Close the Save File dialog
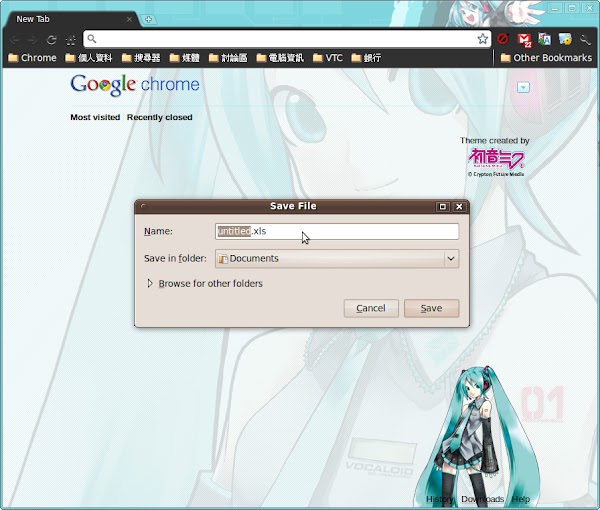 pyautogui.click(x=459, y=207)
